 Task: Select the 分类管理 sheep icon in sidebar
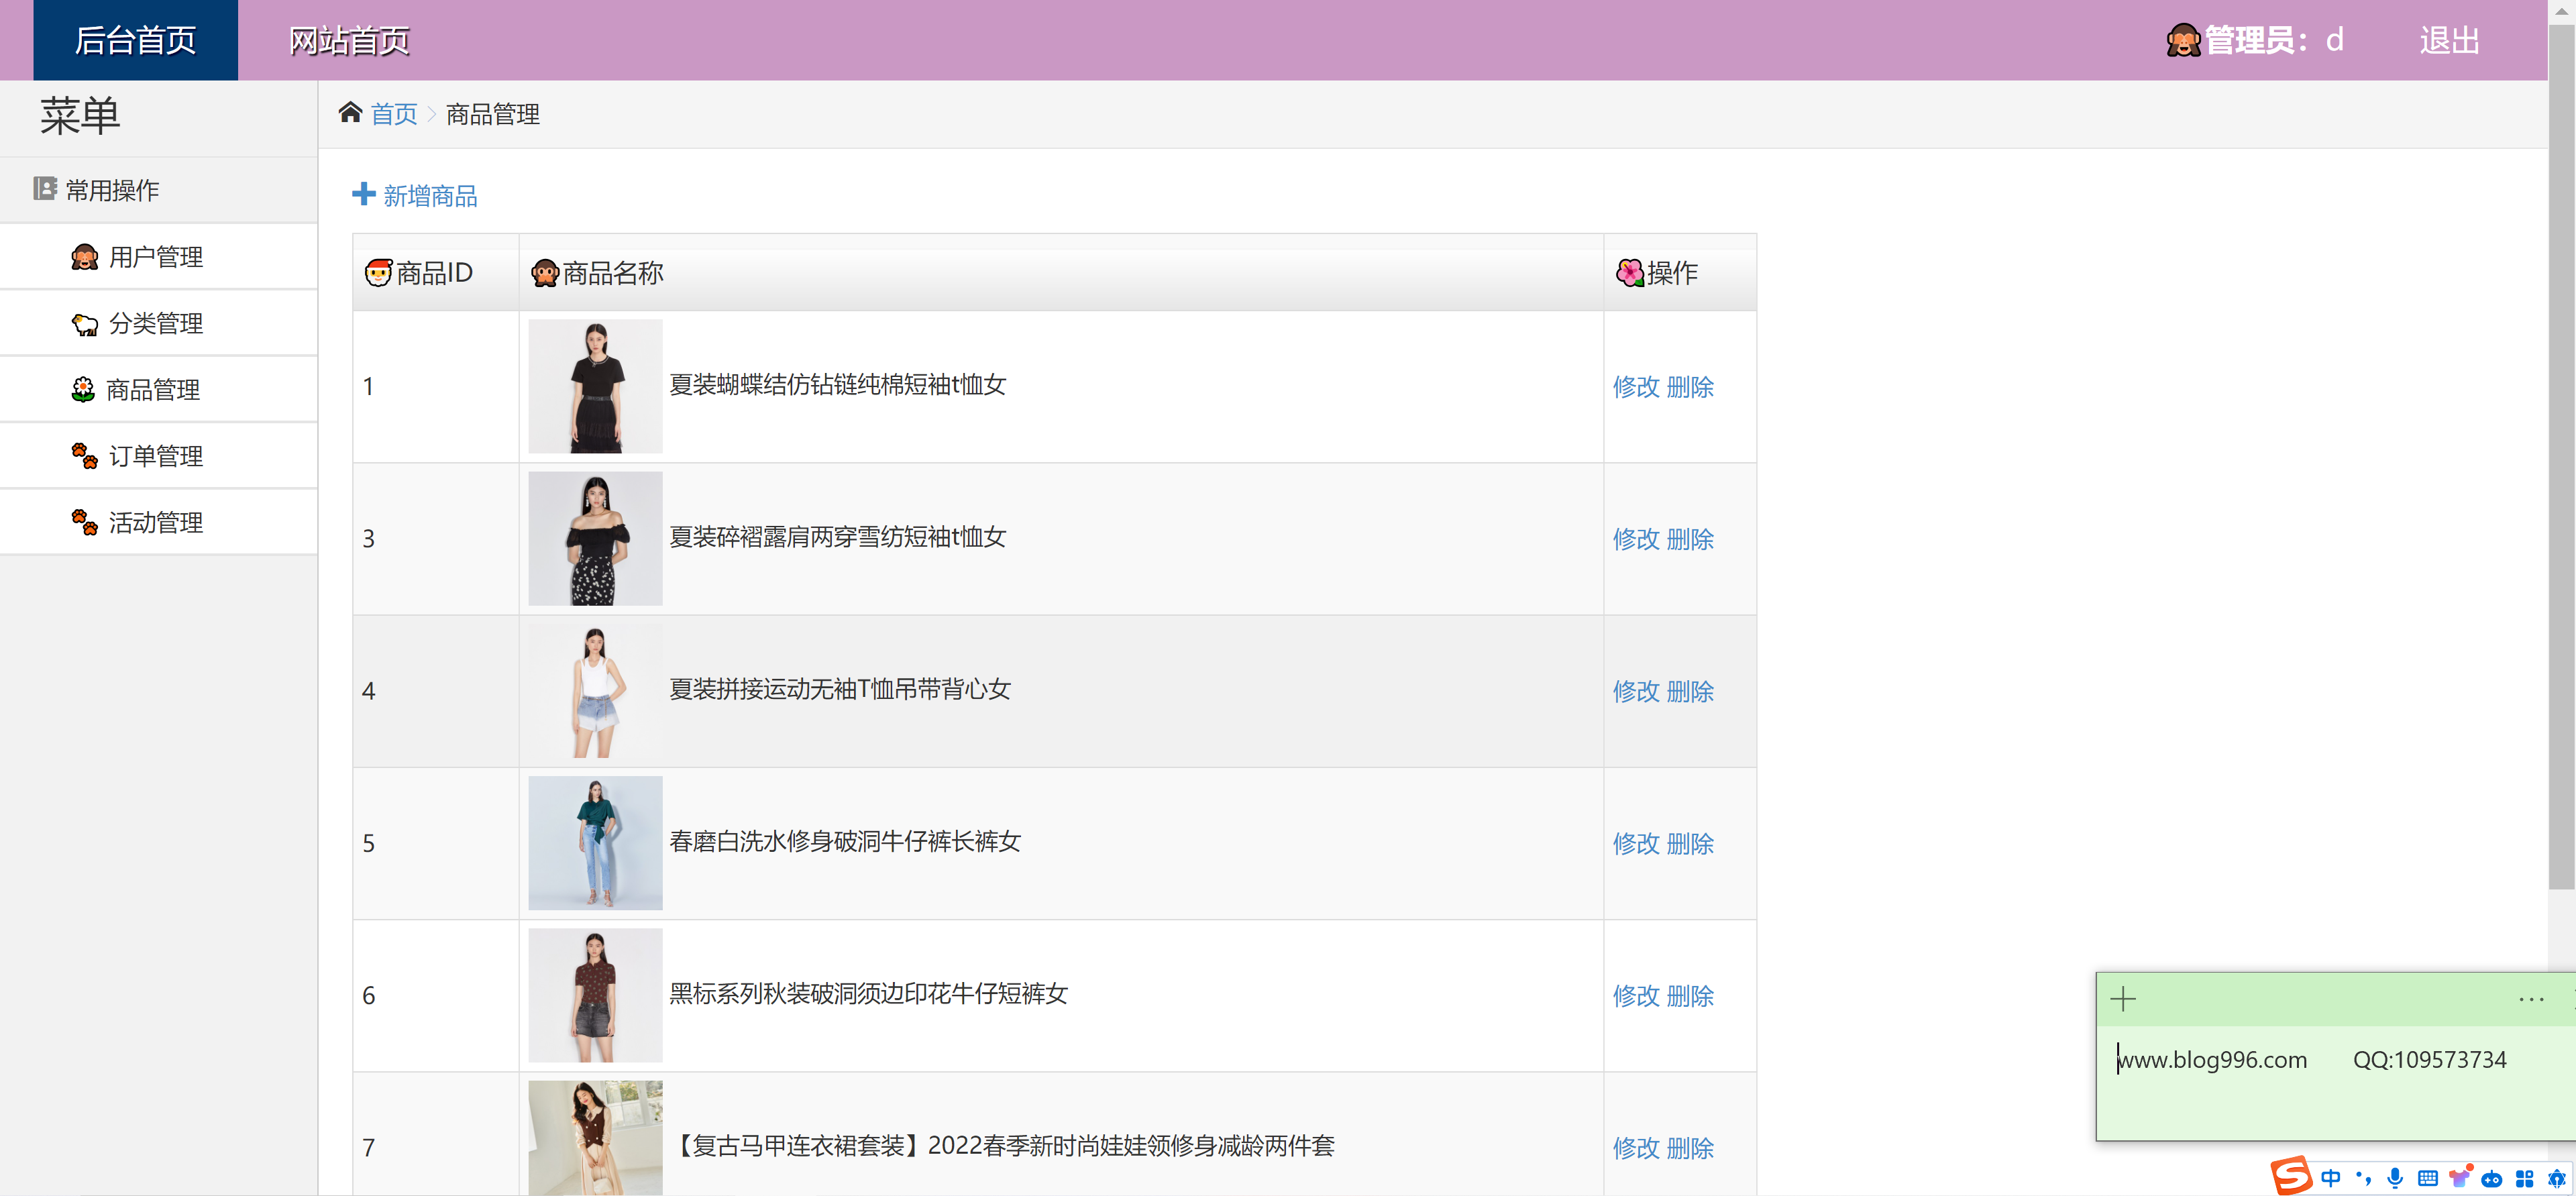point(85,323)
